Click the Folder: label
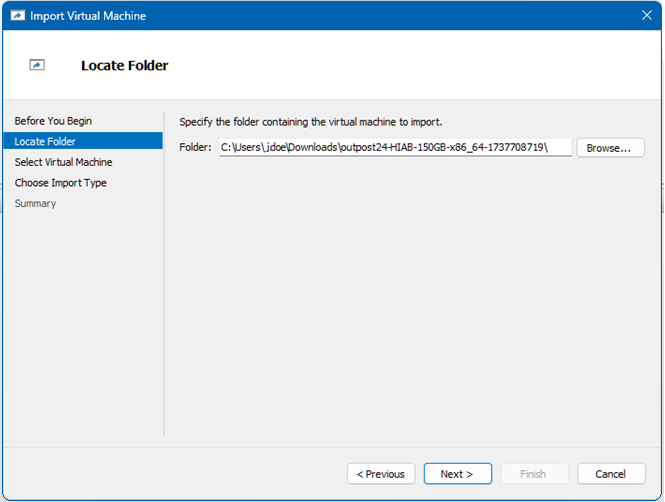The image size is (665, 502). pos(196,148)
